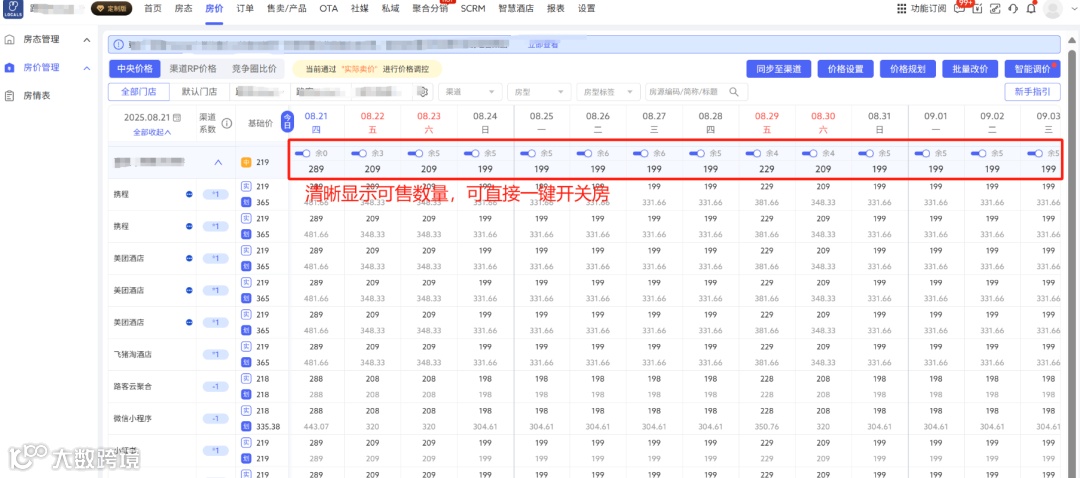Open the 房态 top menu
The width and height of the screenshot is (1080, 478).
pos(184,9)
